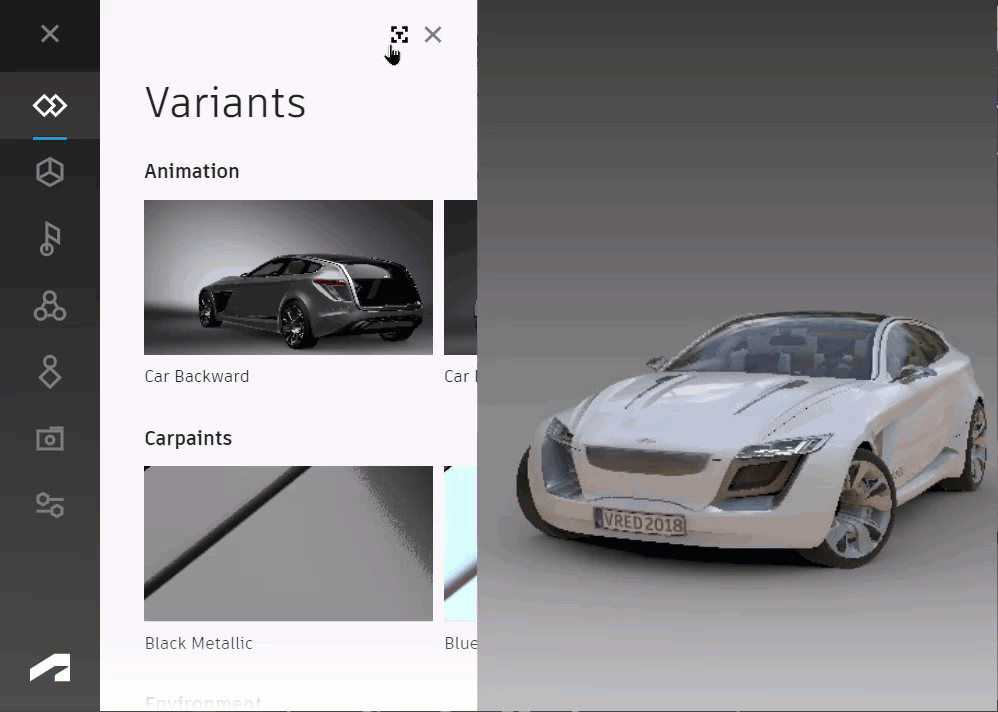
Task: Close the sidebar menu with X icon
Action: pyautogui.click(x=50, y=34)
